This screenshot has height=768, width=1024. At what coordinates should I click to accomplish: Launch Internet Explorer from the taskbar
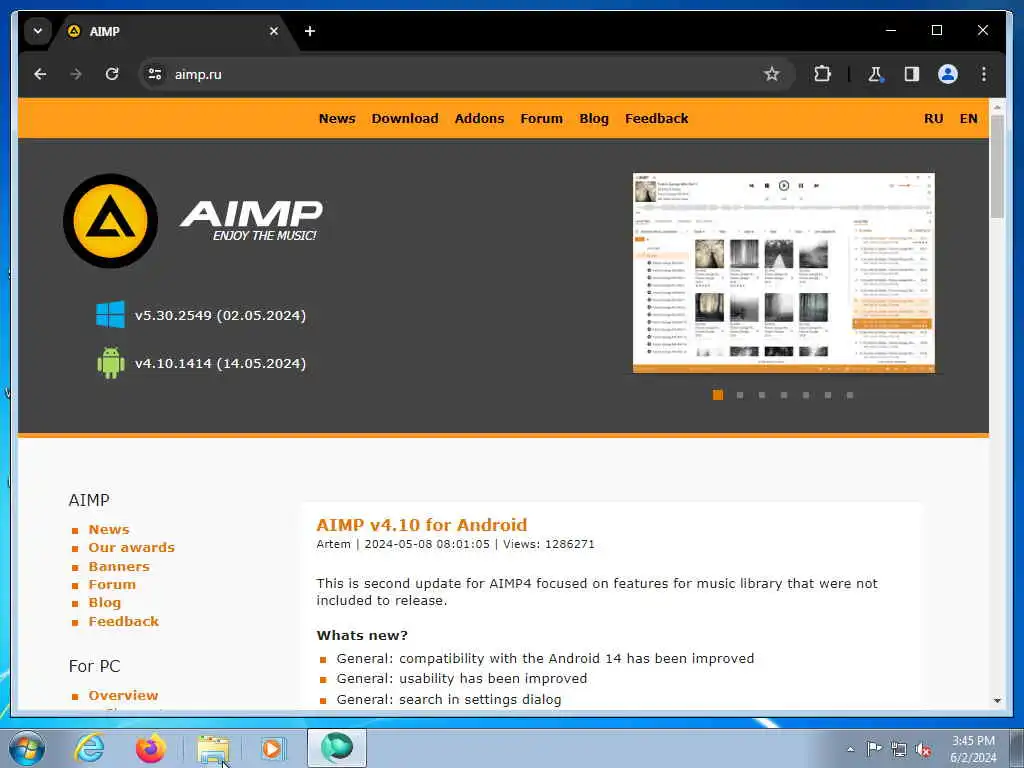point(89,748)
